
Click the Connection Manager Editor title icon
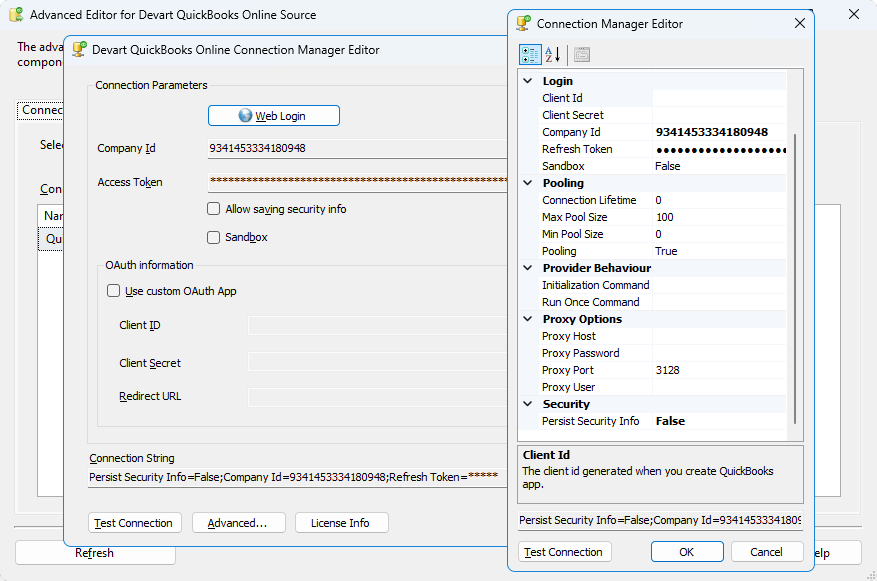click(524, 23)
